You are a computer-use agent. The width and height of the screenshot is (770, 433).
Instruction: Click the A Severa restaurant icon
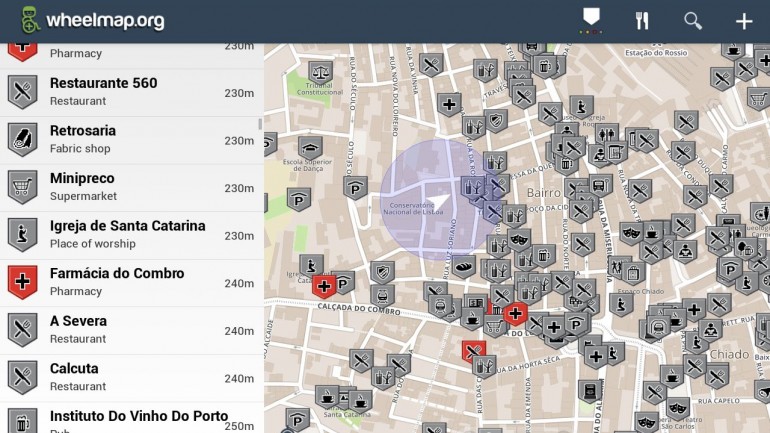click(23, 330)
